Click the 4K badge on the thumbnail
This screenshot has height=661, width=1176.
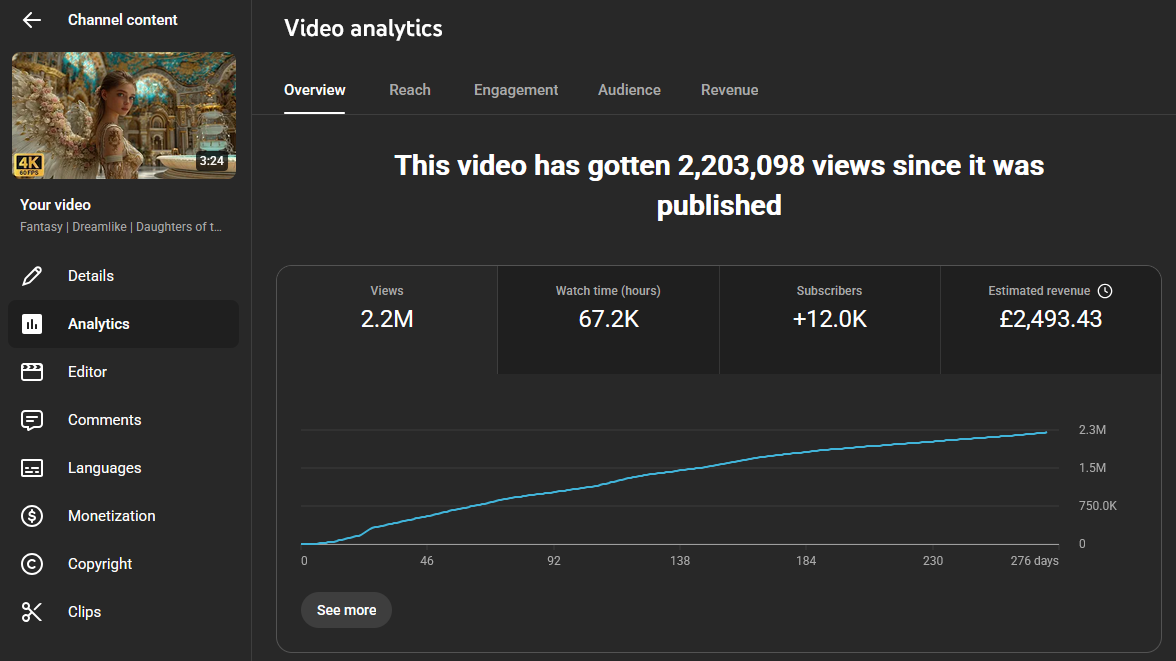(28, 164)
